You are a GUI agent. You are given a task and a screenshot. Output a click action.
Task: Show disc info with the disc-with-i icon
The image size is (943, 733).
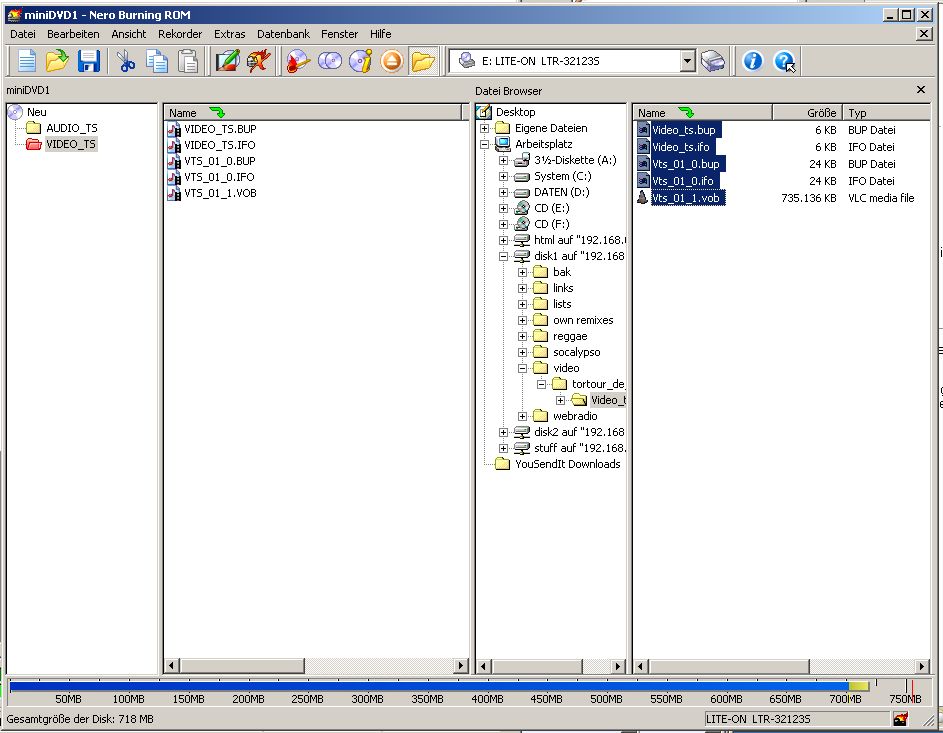pos(361,61)
